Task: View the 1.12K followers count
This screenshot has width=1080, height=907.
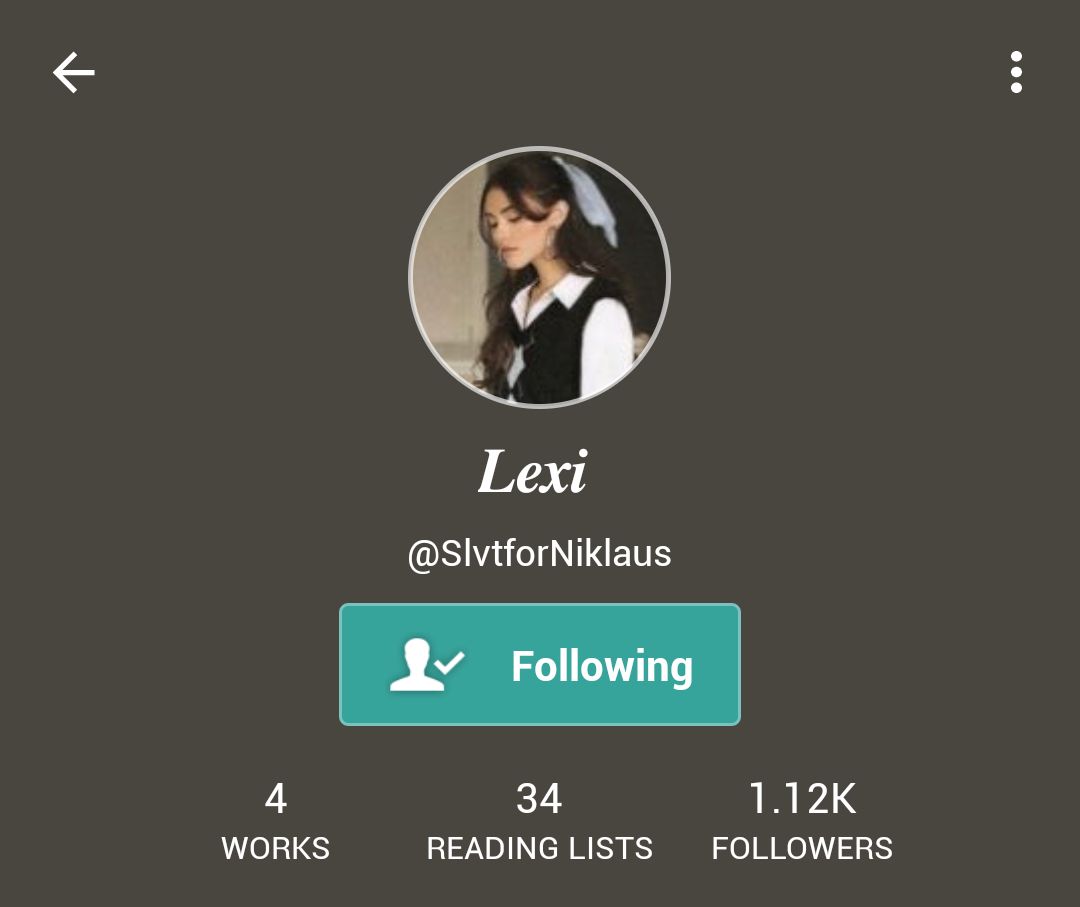Action: tap(802, 799)
